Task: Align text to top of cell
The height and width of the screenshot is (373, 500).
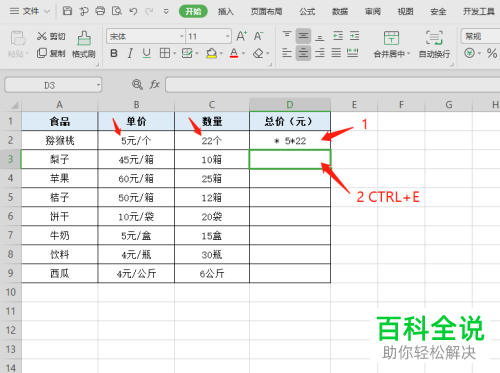Action: pyautogui.click(x=287, y=36)
